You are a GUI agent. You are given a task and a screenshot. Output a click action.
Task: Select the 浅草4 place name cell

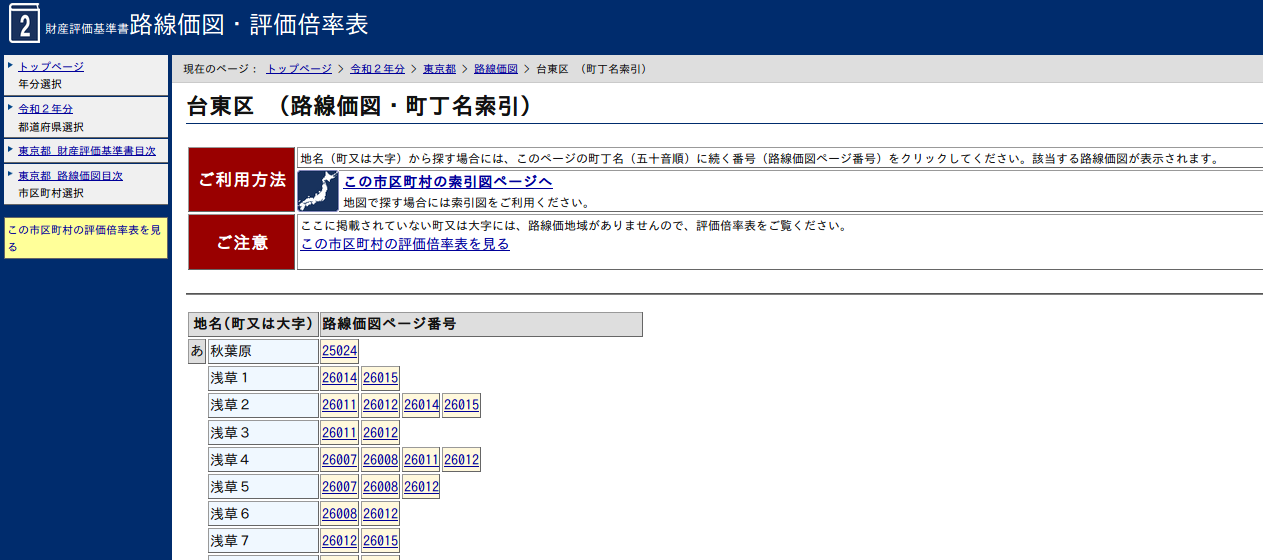pos(263,459)
